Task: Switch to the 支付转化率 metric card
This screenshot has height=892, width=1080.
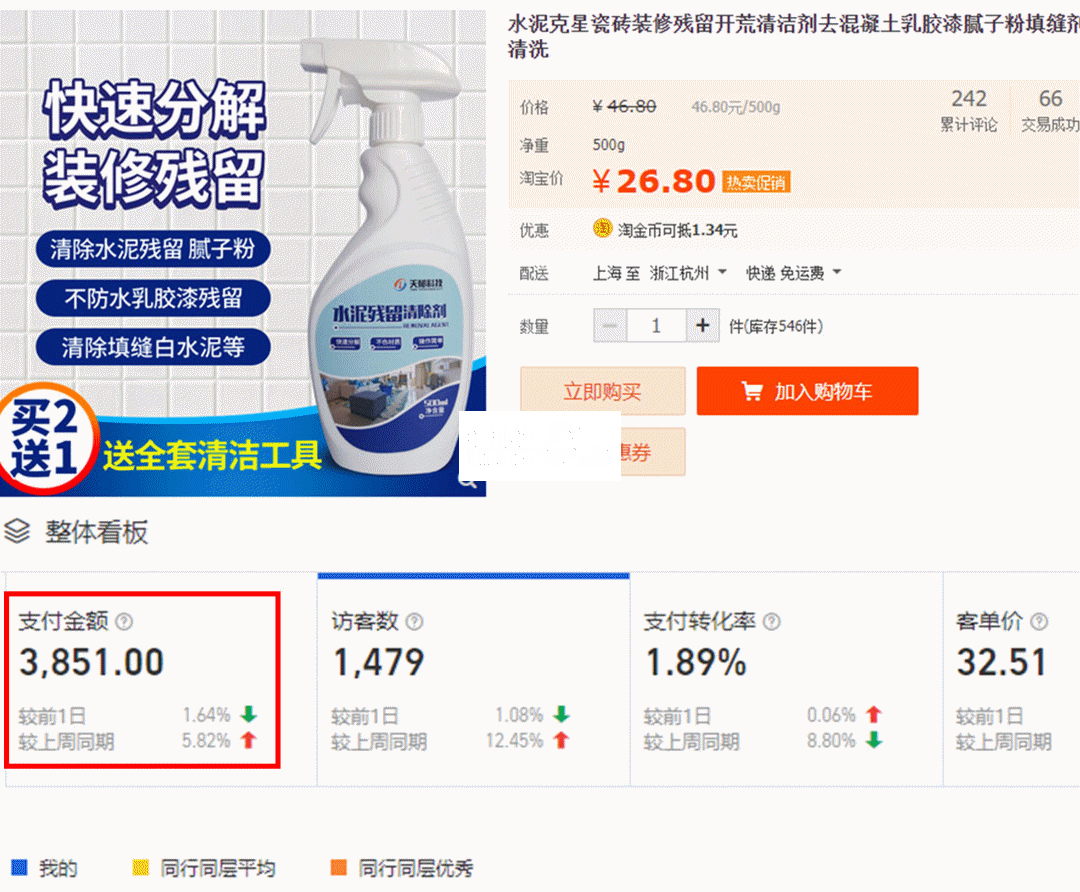Action: (x=786, y=680)
